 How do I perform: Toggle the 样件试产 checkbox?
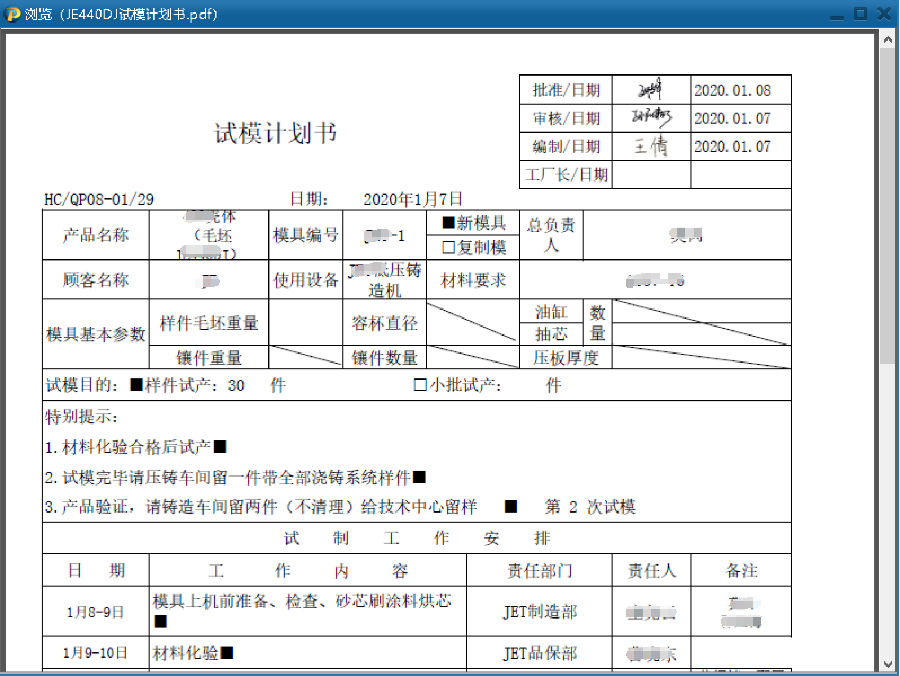[137, 385]
